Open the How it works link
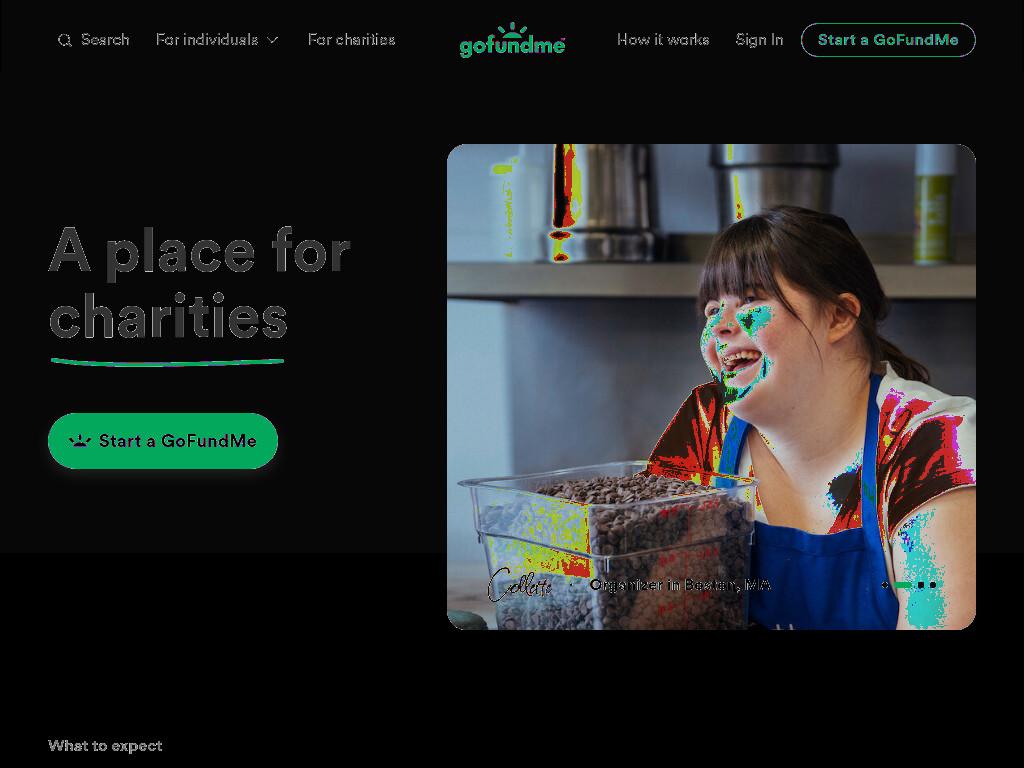 (x=663, y=40)
